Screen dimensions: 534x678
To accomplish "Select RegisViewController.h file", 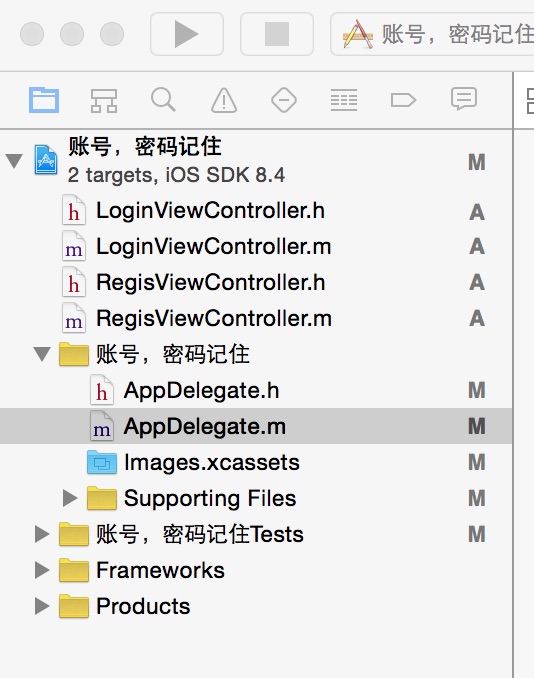I will (256, 283).
